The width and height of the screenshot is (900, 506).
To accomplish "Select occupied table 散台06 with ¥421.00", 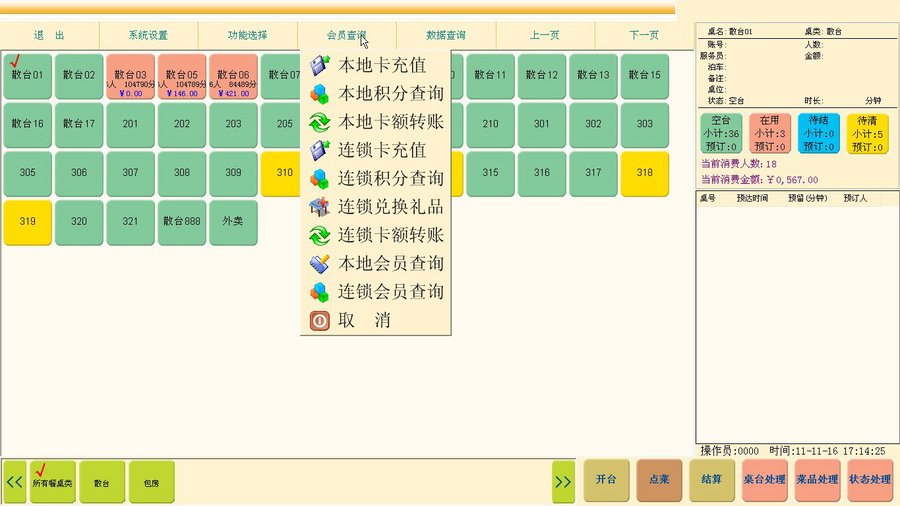I will 233,76.
